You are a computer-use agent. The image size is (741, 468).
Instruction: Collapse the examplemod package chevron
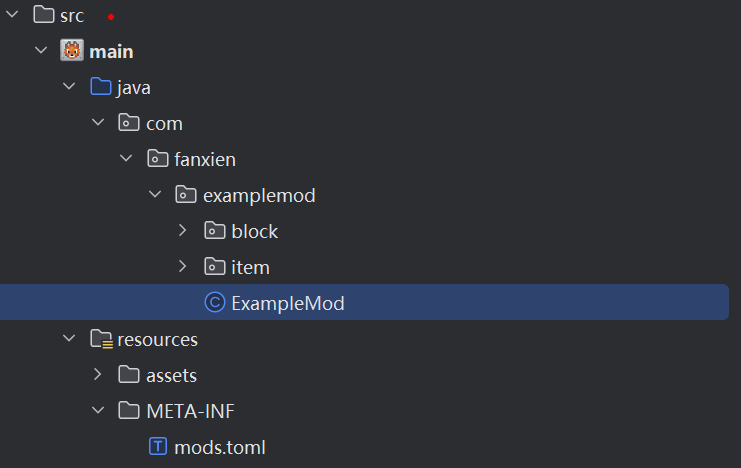154,195
